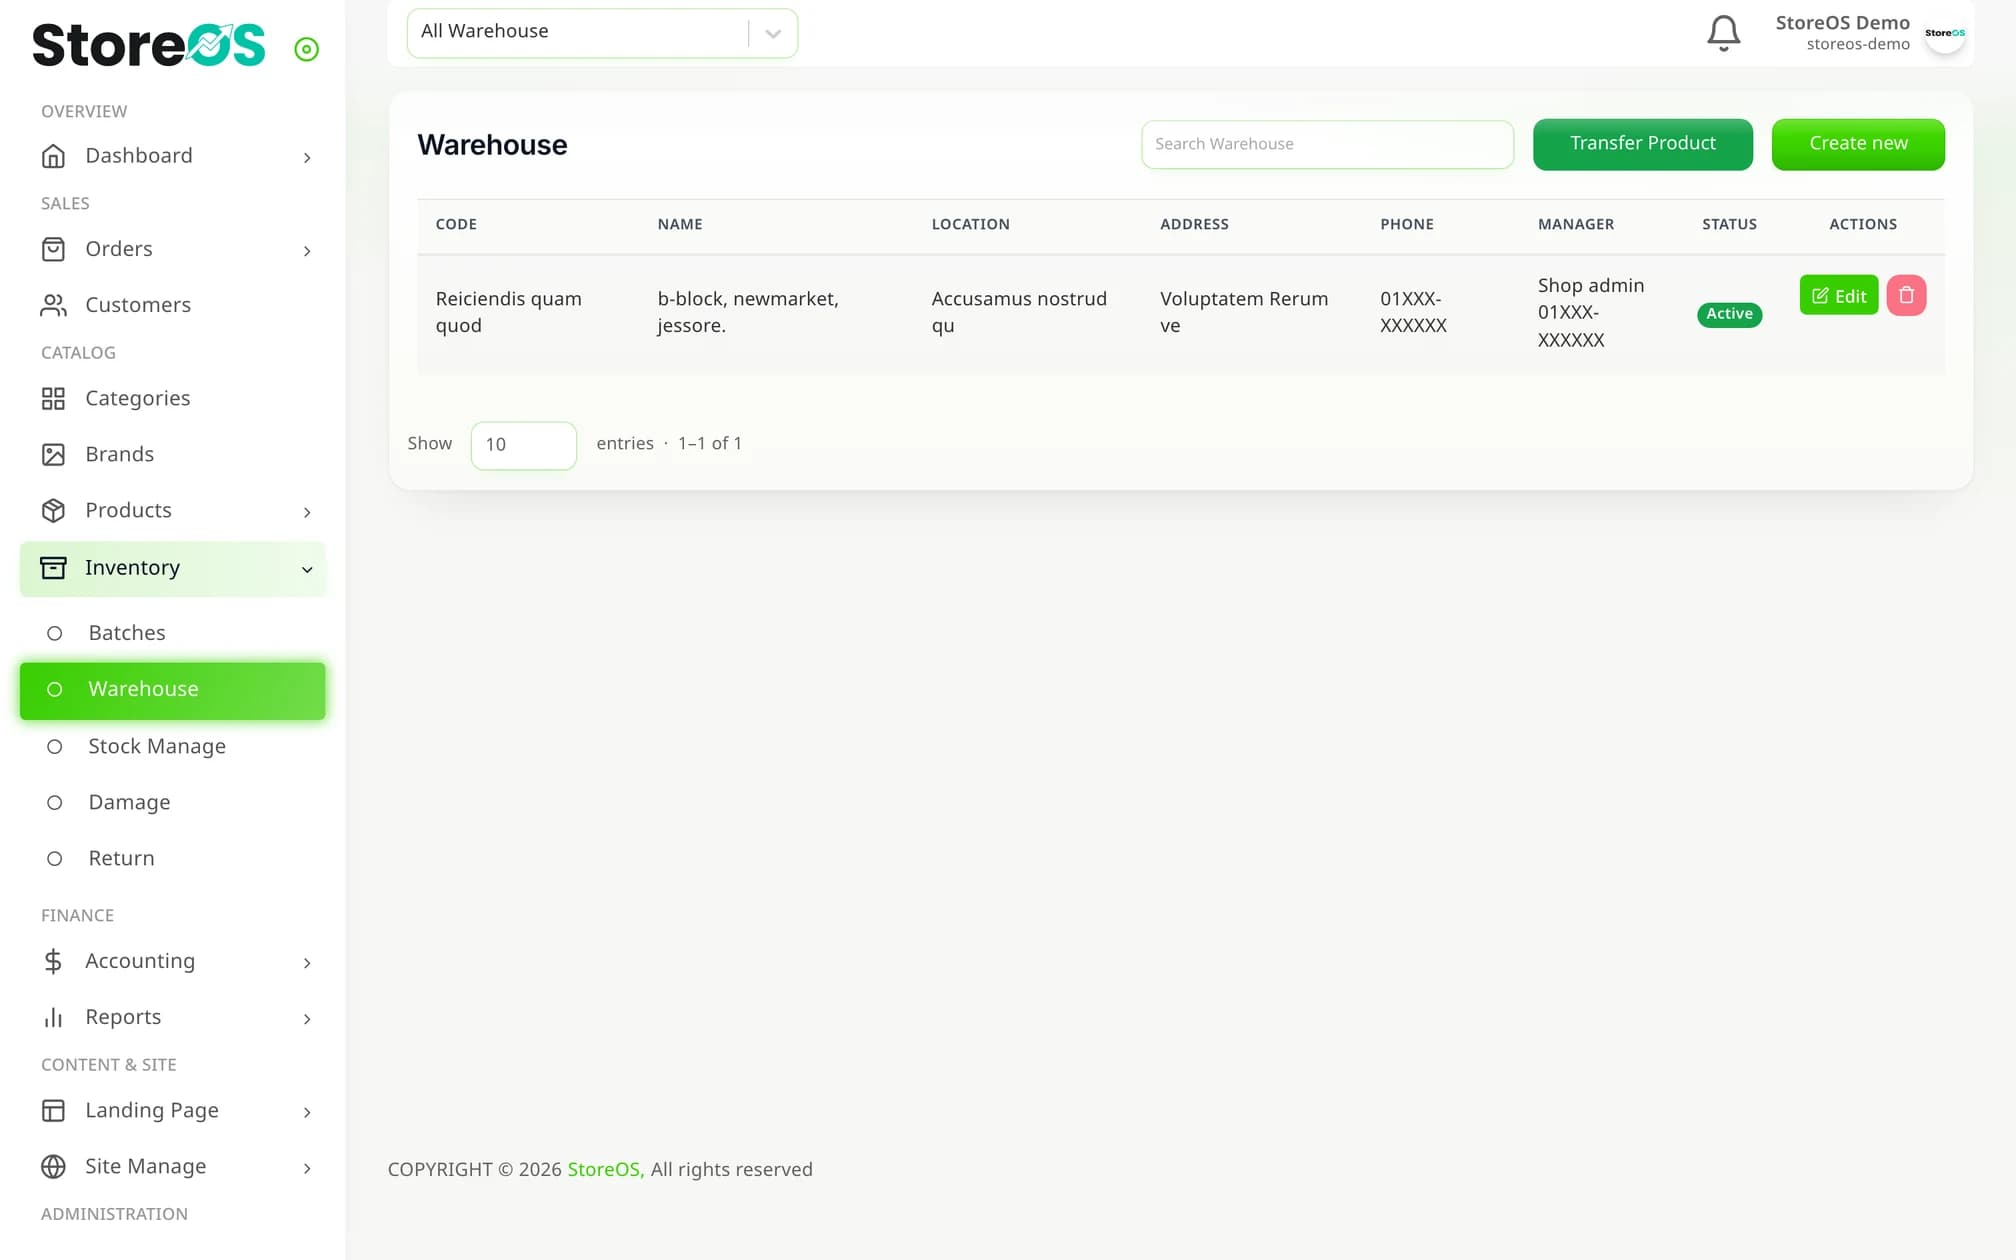Image resolution: width=2016 pixels, height=1260 pixels.
Task: Expand the Reports submenu chevron
Action: coord(307,1019)
